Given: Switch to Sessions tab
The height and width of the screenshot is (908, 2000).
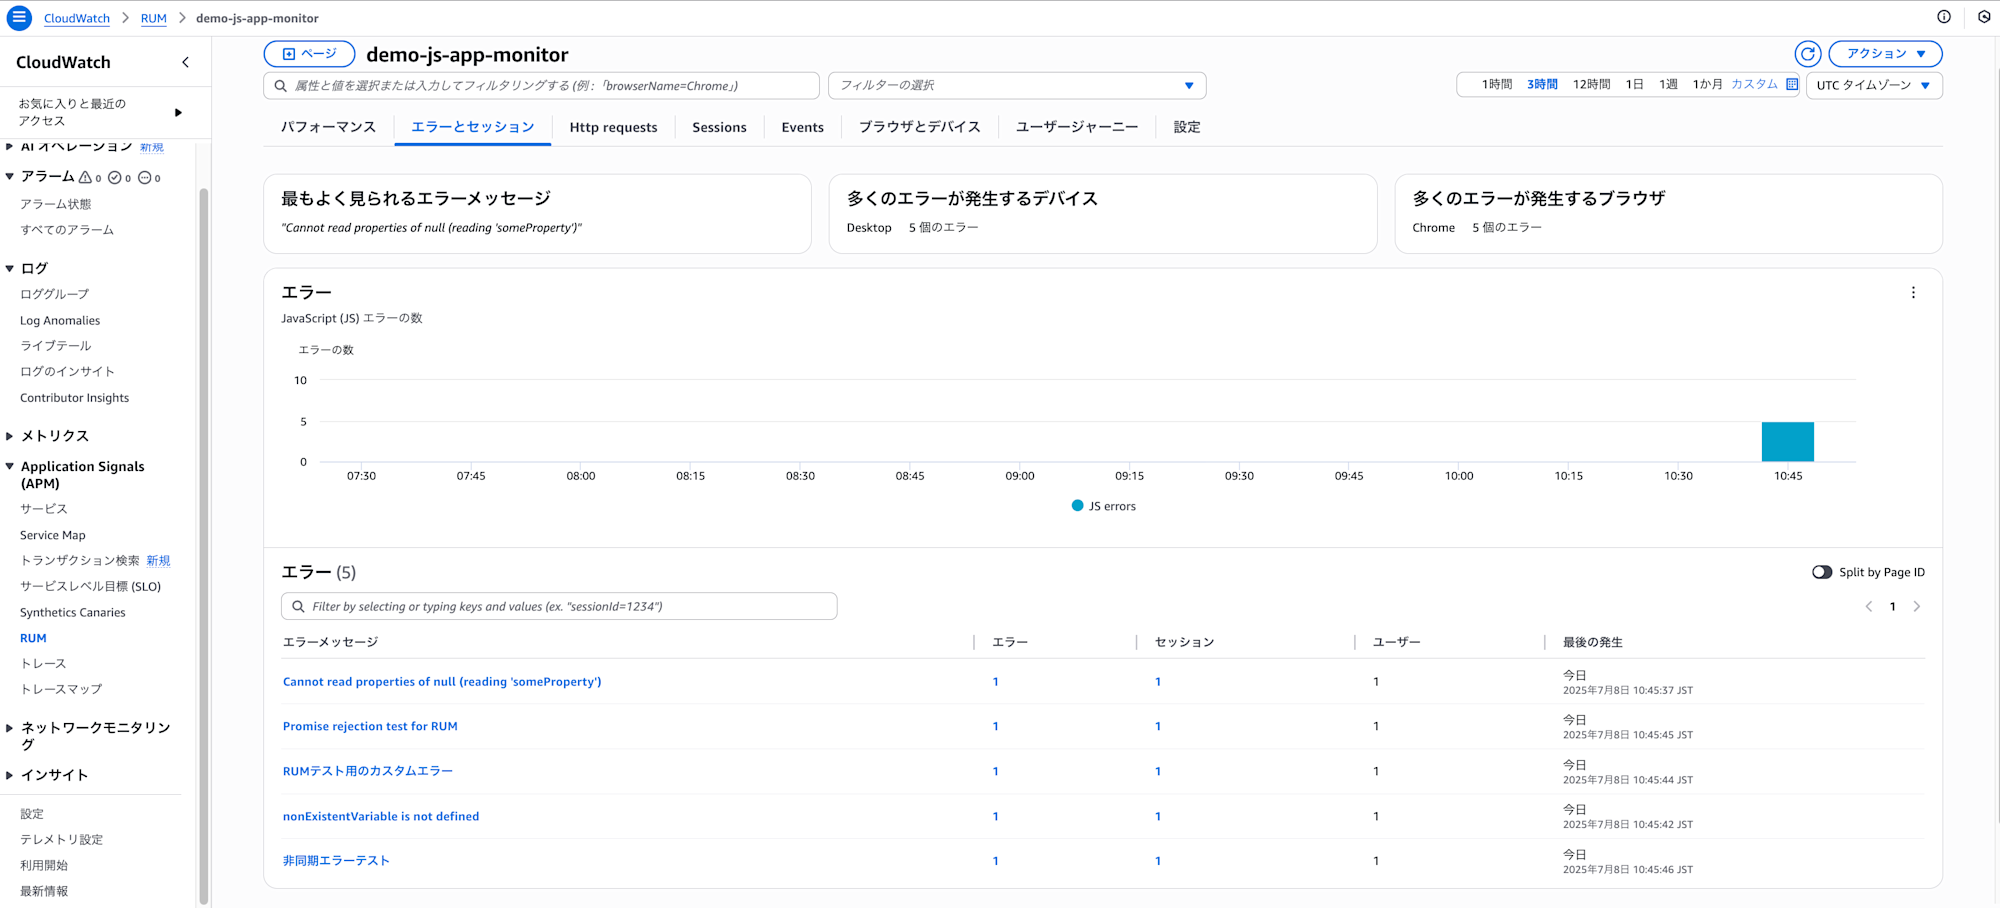Looking at the screenshot, I should [719, 127].
